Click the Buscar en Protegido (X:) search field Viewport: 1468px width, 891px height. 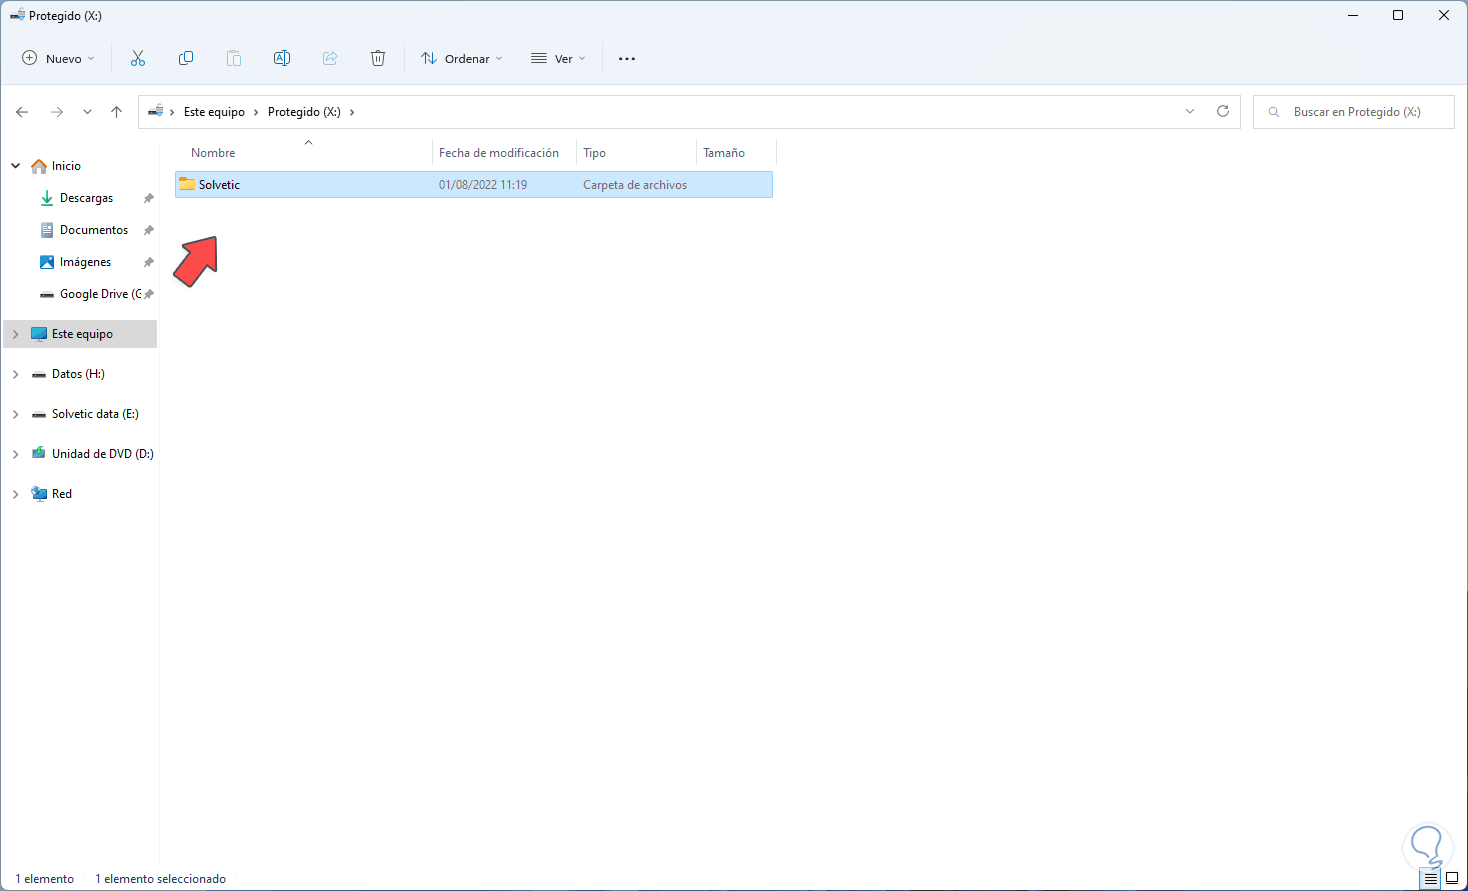1354,112
